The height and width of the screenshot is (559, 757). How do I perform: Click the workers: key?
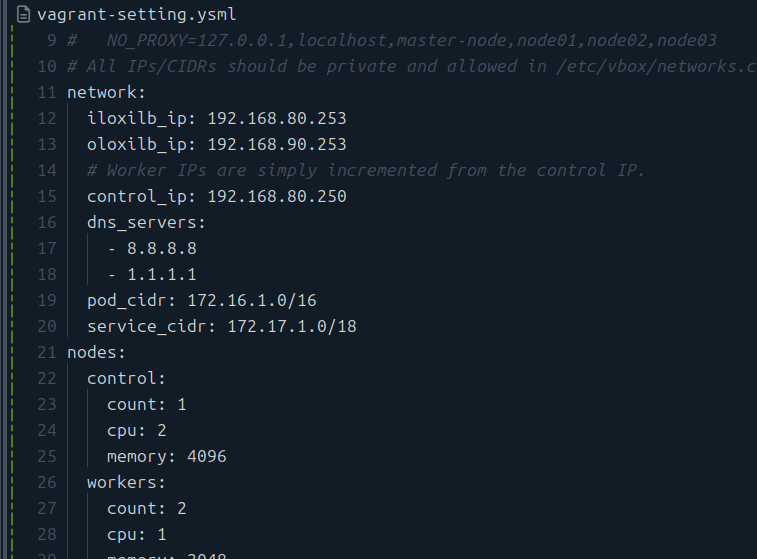[x=126, y=482]
